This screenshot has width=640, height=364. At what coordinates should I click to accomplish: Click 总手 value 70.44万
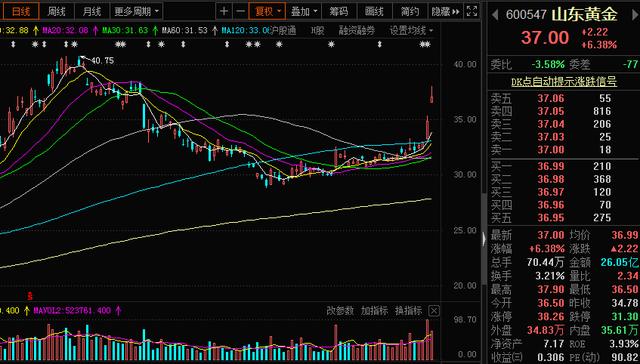point(546,262)
